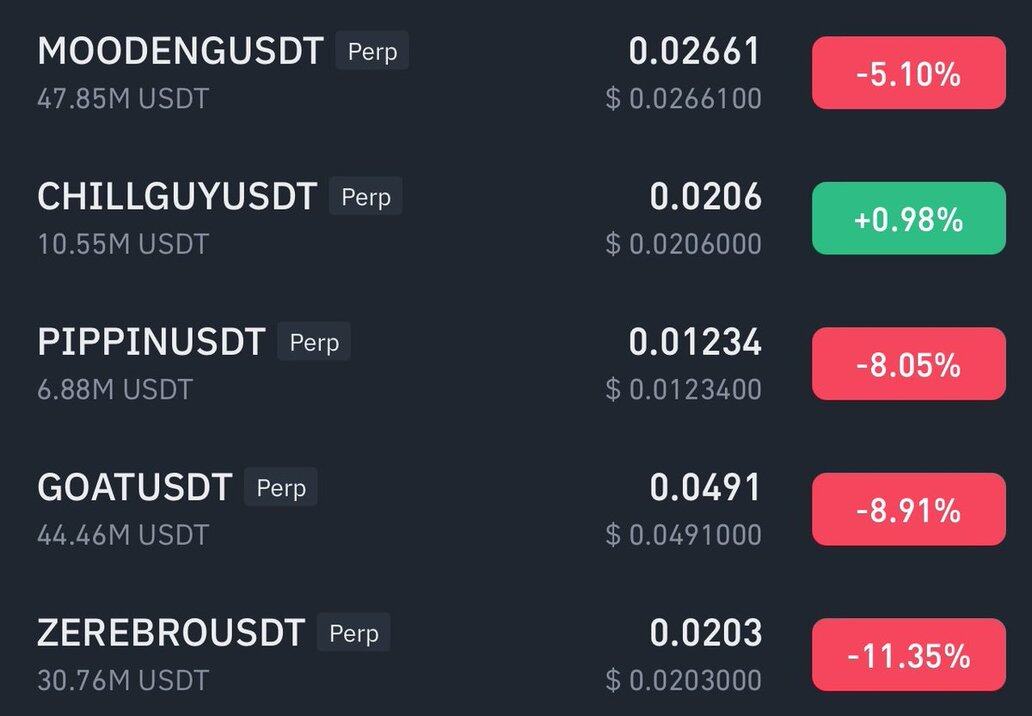1032x716 pixels.
Task: Select the PIPPIN price 0.01234
Action: click(695, 342)
